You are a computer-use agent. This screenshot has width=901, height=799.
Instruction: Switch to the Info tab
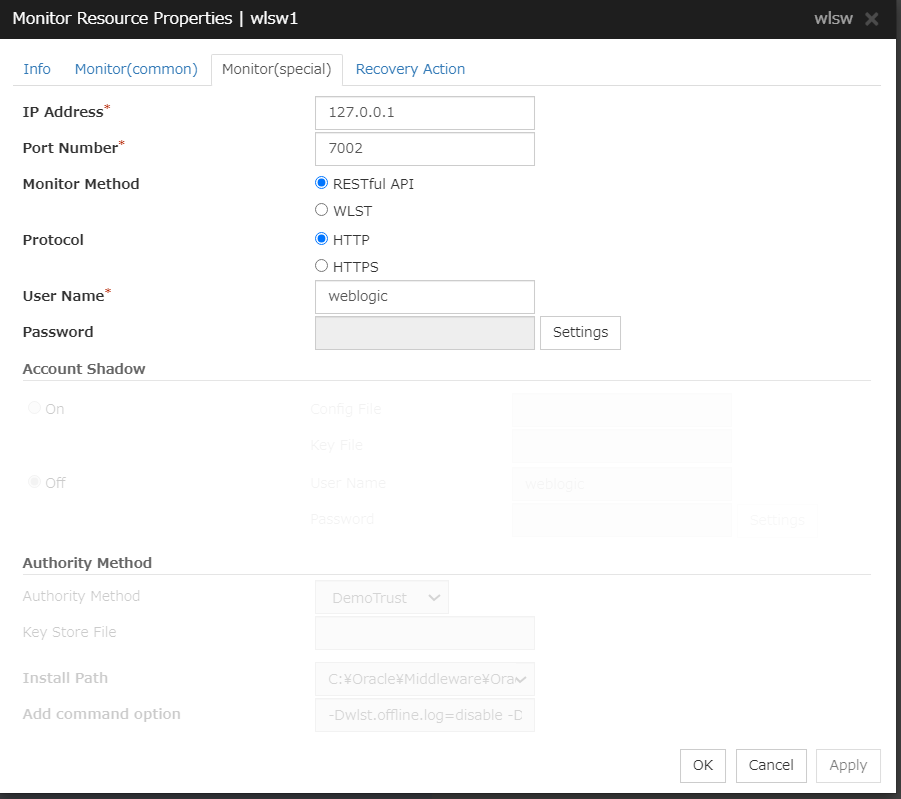(37, 69)
